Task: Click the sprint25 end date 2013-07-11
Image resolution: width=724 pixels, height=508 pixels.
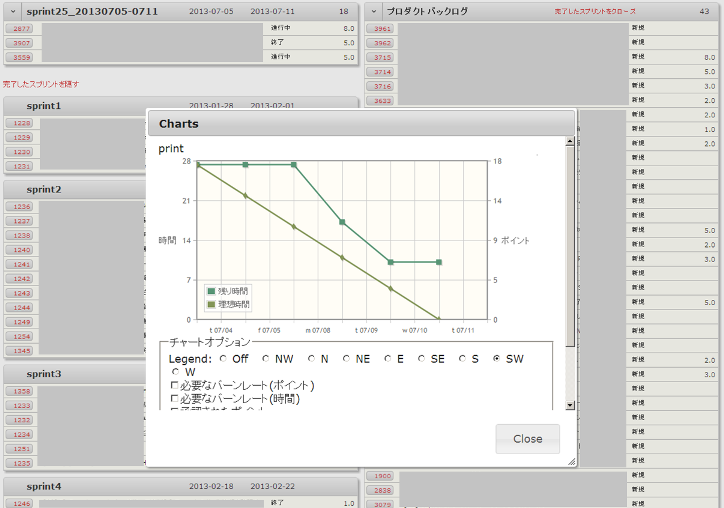Action: click(272, 11)
